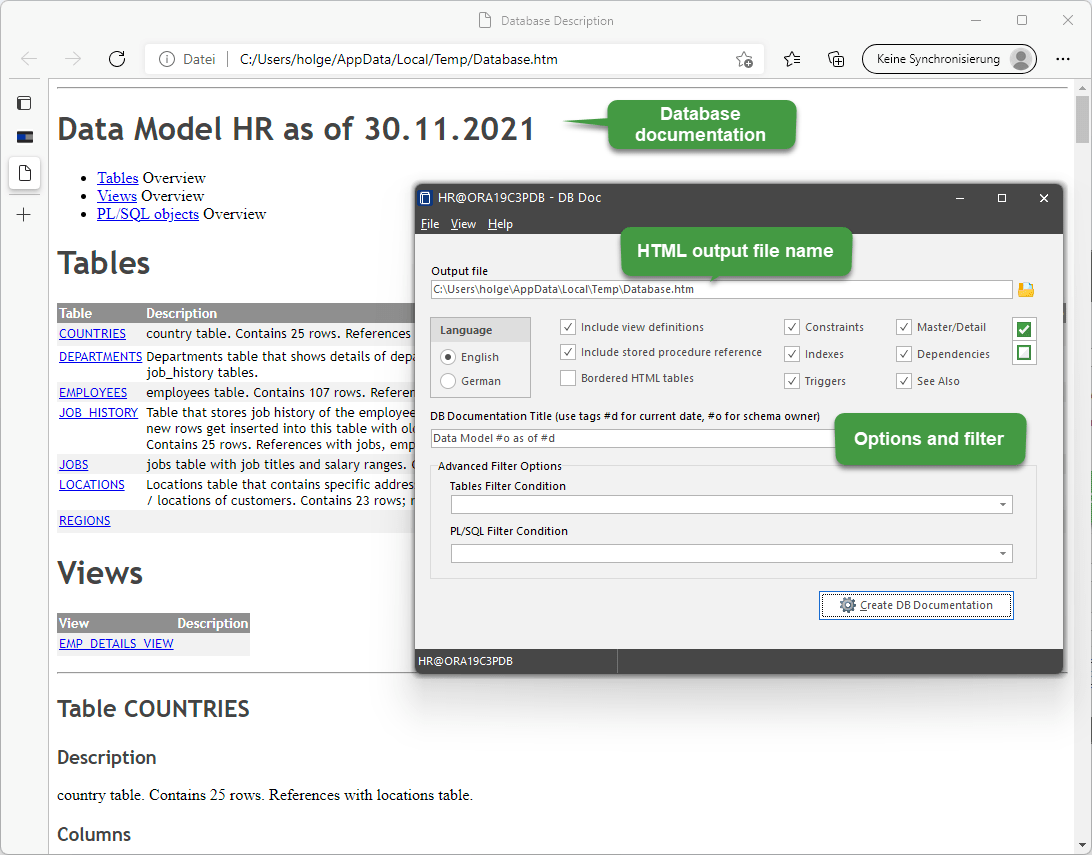Click the browse output file folder icon
1092x855 pixels.
(x=1025, y=290)
